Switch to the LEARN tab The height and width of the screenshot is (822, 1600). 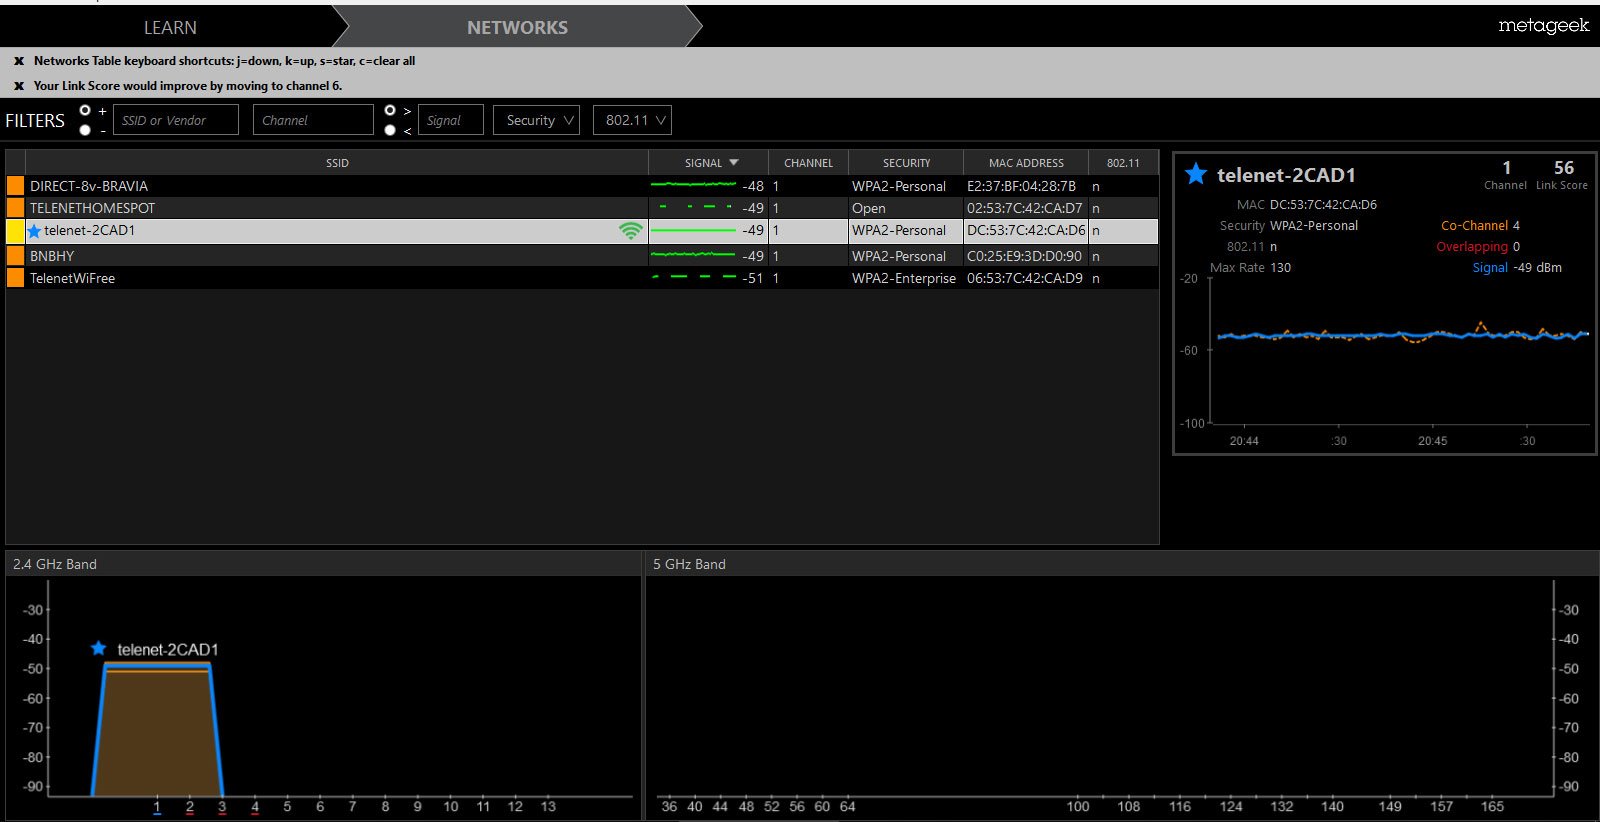(x=170, y=27)
